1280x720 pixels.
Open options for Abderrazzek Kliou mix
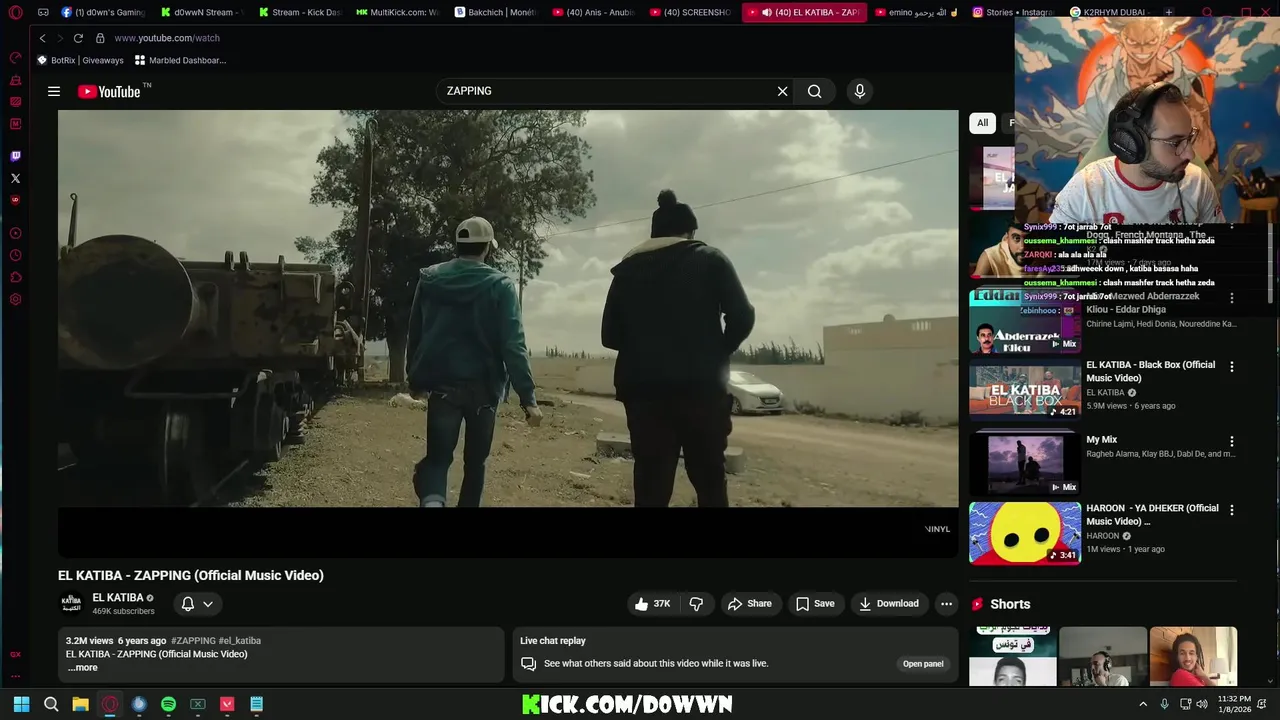click(1231, 298)
